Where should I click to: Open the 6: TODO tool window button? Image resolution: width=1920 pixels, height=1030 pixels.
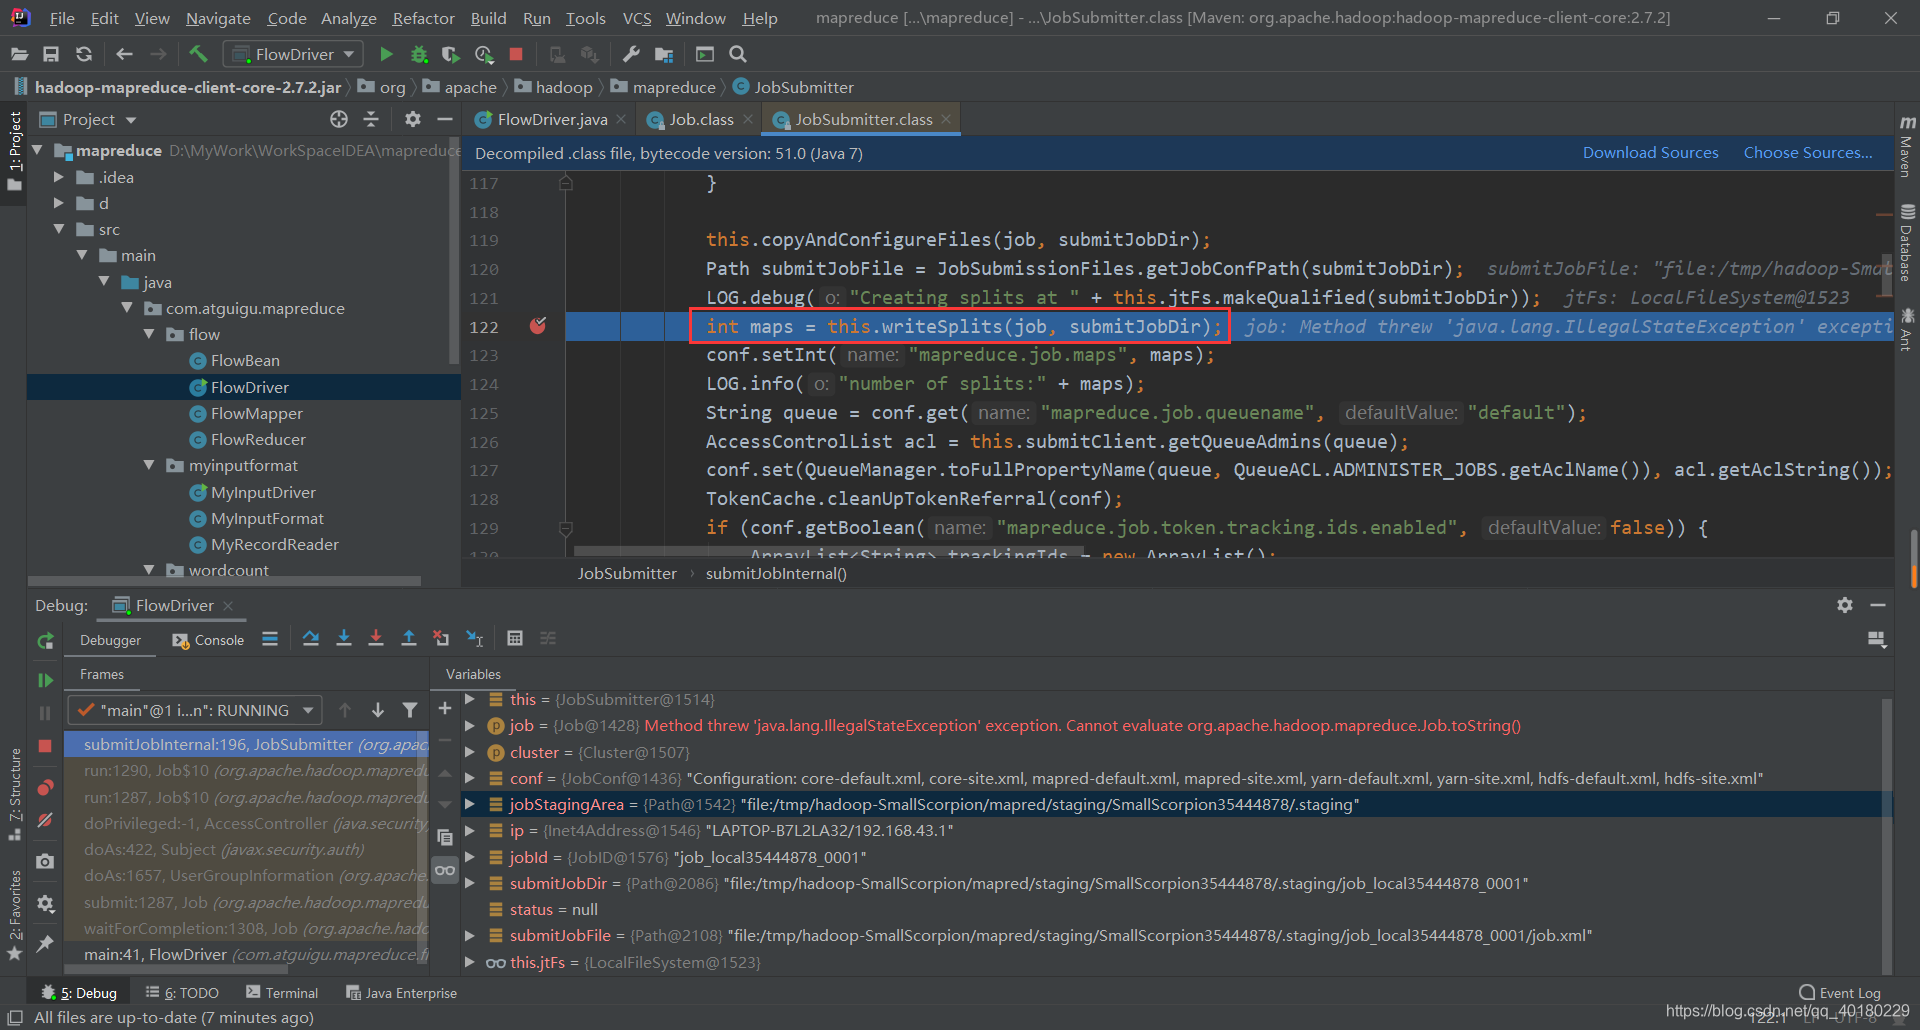[182, 992]
